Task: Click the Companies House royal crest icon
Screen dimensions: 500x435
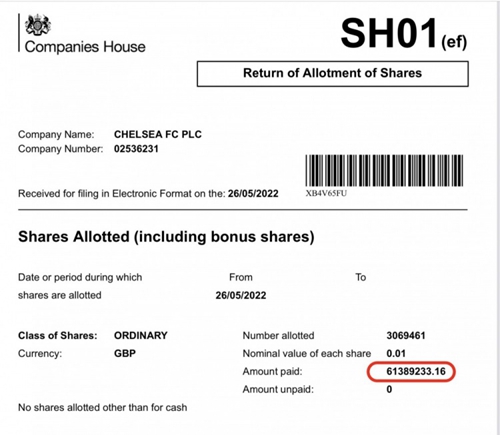Action: (38, 25)
